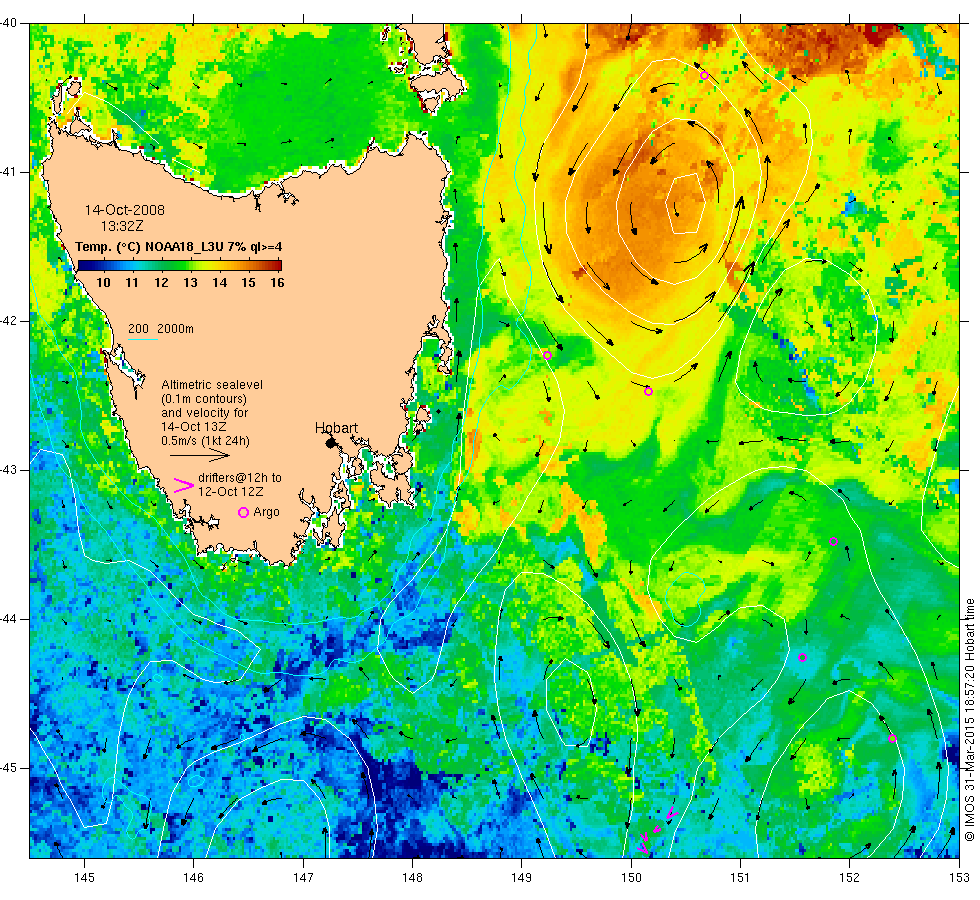This screenshot has height=900, width=980.
Task: Click the colorbar value 11
Action: [x=132, y=282]
